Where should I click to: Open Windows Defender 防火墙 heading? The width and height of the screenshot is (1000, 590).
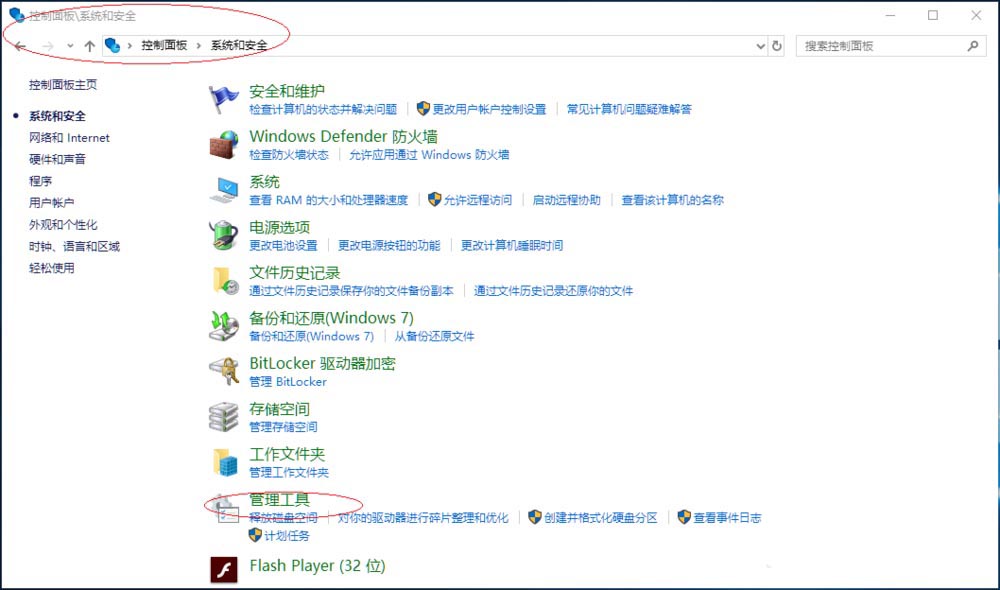[x=344, y=136]
